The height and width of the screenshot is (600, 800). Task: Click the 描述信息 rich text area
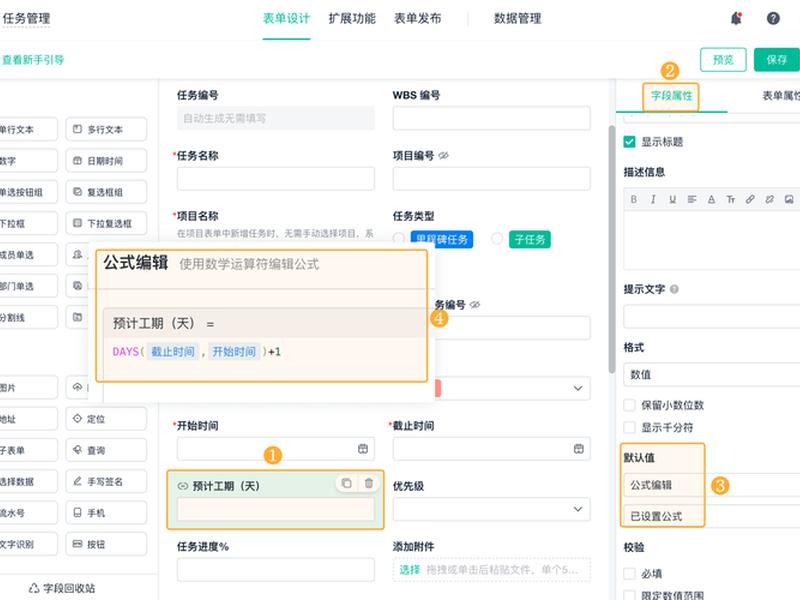pos(712,240)
